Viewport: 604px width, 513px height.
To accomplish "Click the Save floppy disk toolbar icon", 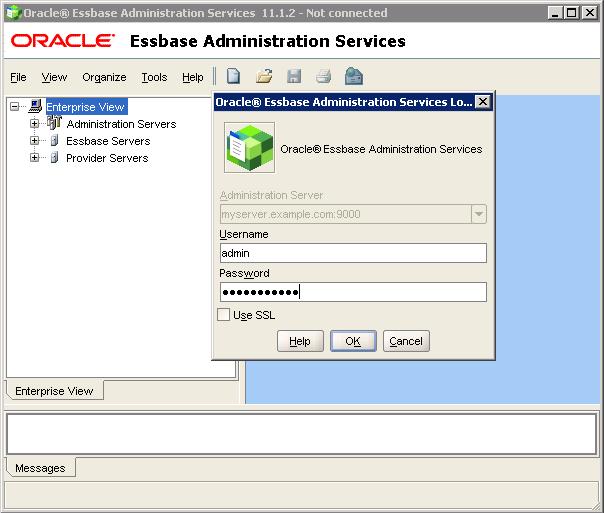I will pos(294,76).
